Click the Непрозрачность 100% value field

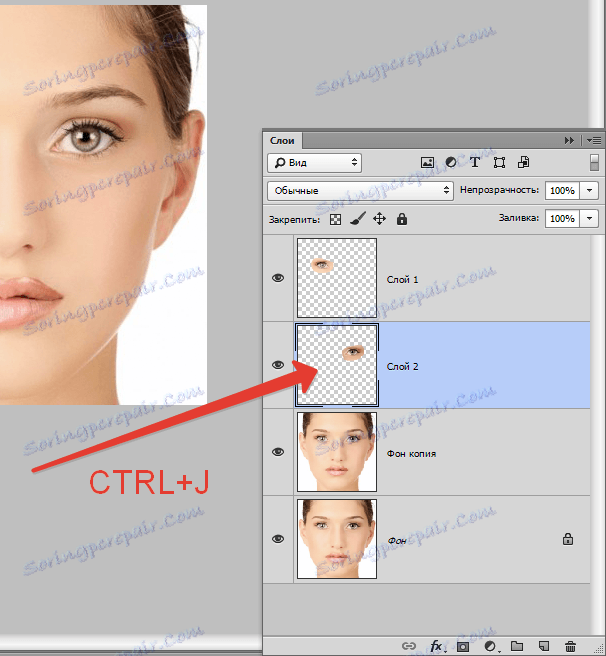tap(562, 190)
